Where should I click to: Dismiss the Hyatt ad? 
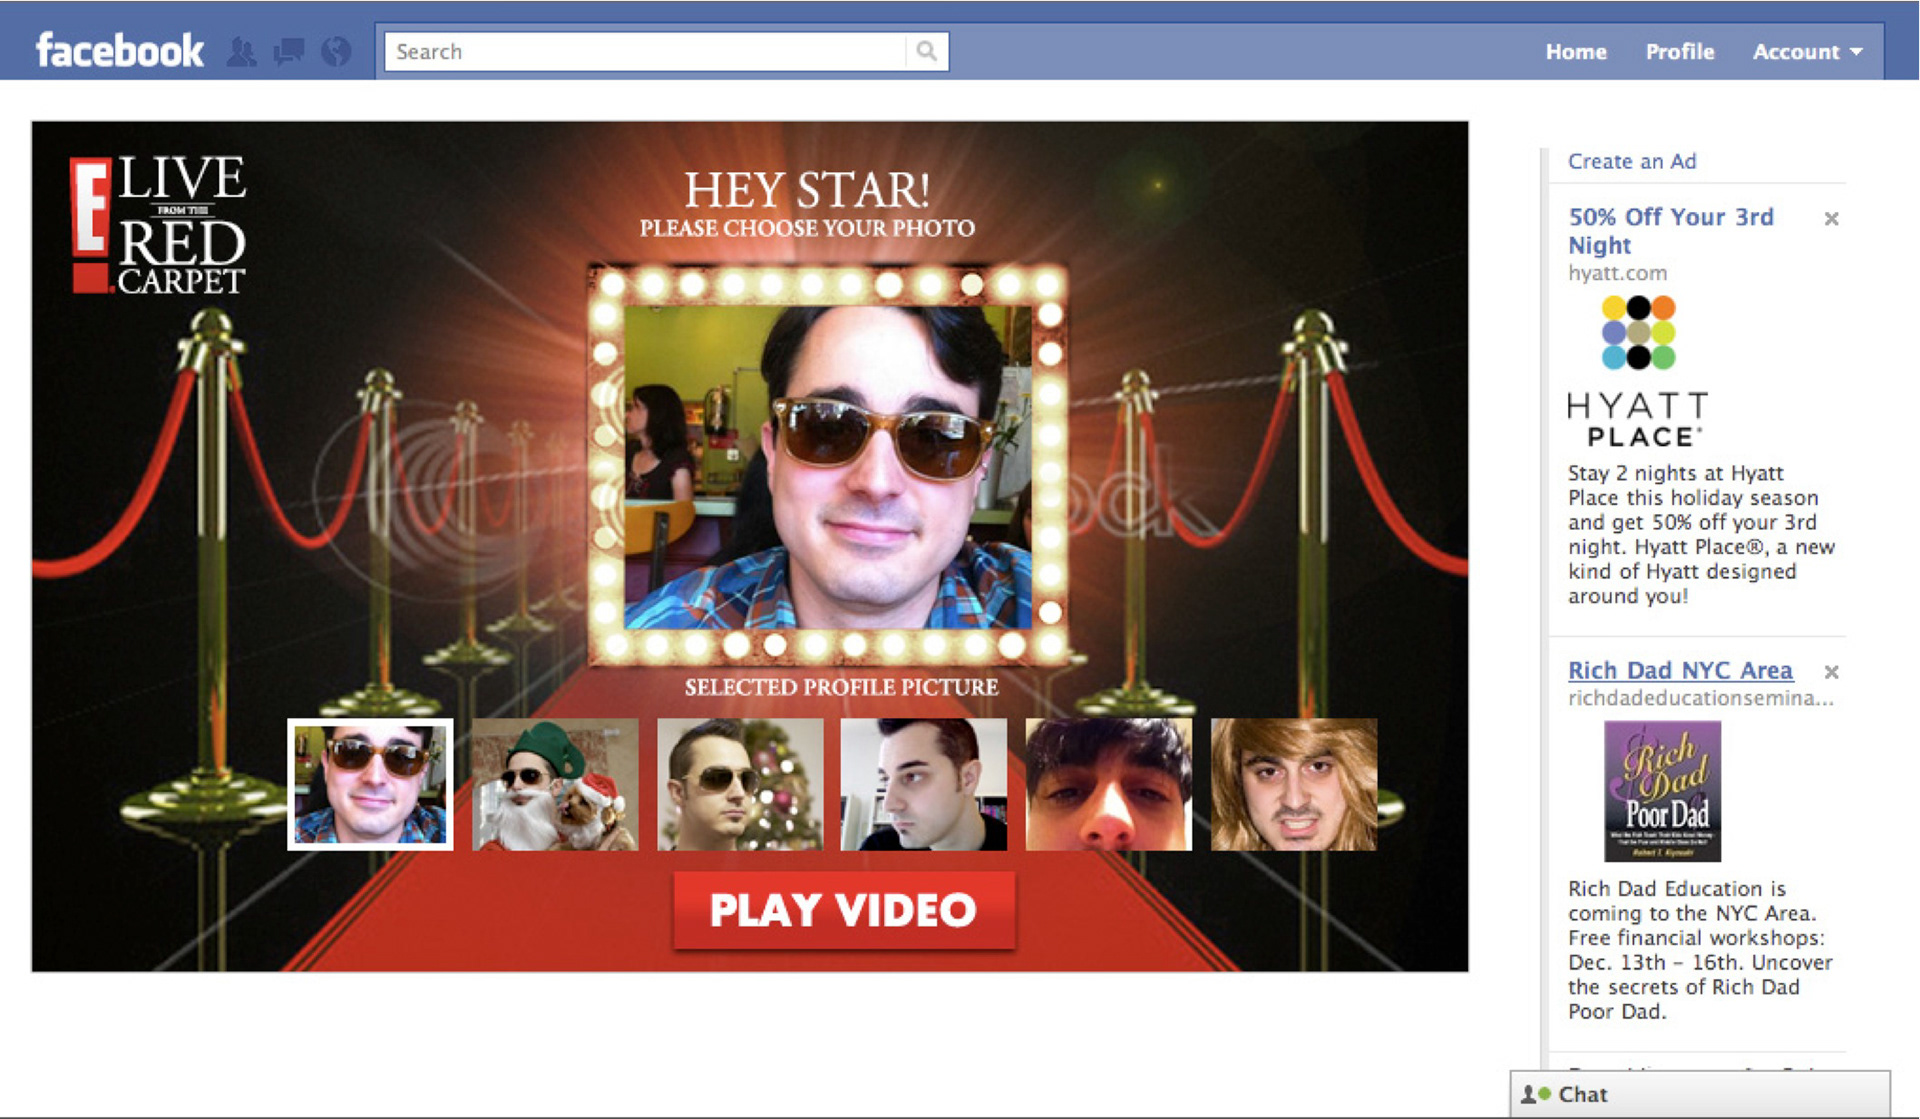click(1831, 218)
